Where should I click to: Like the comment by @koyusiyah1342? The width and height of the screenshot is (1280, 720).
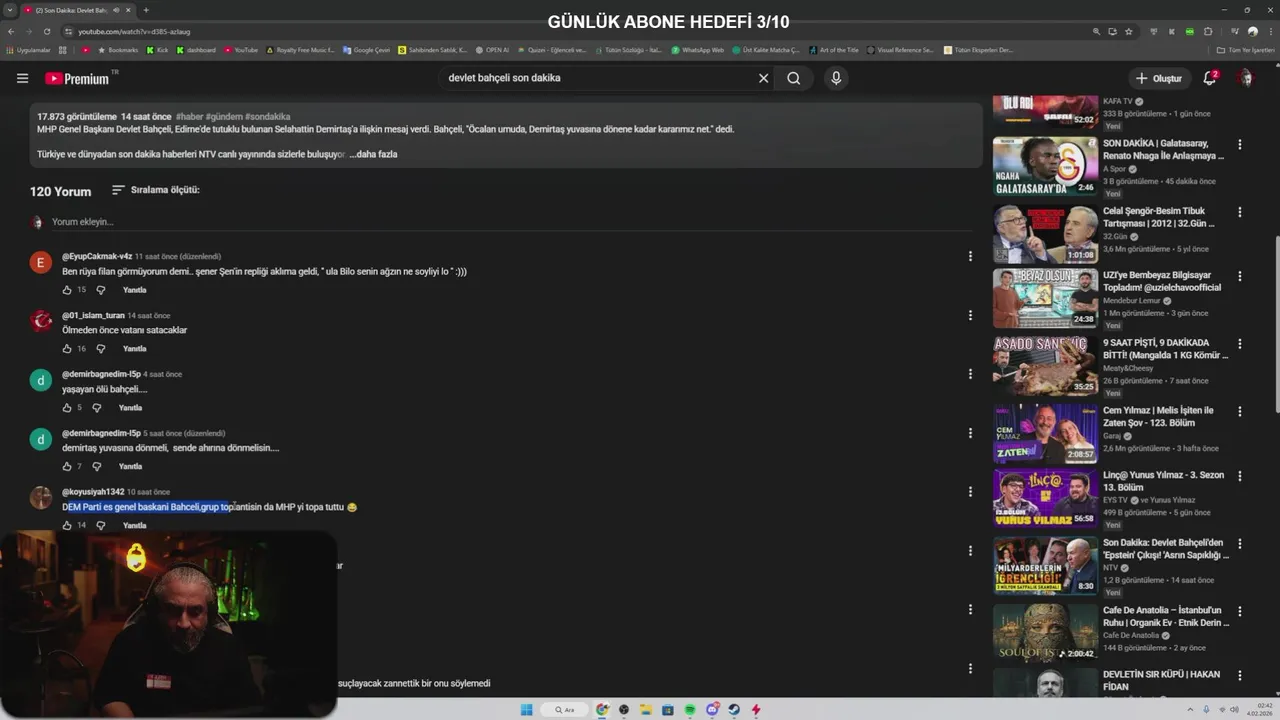point(67,525)
